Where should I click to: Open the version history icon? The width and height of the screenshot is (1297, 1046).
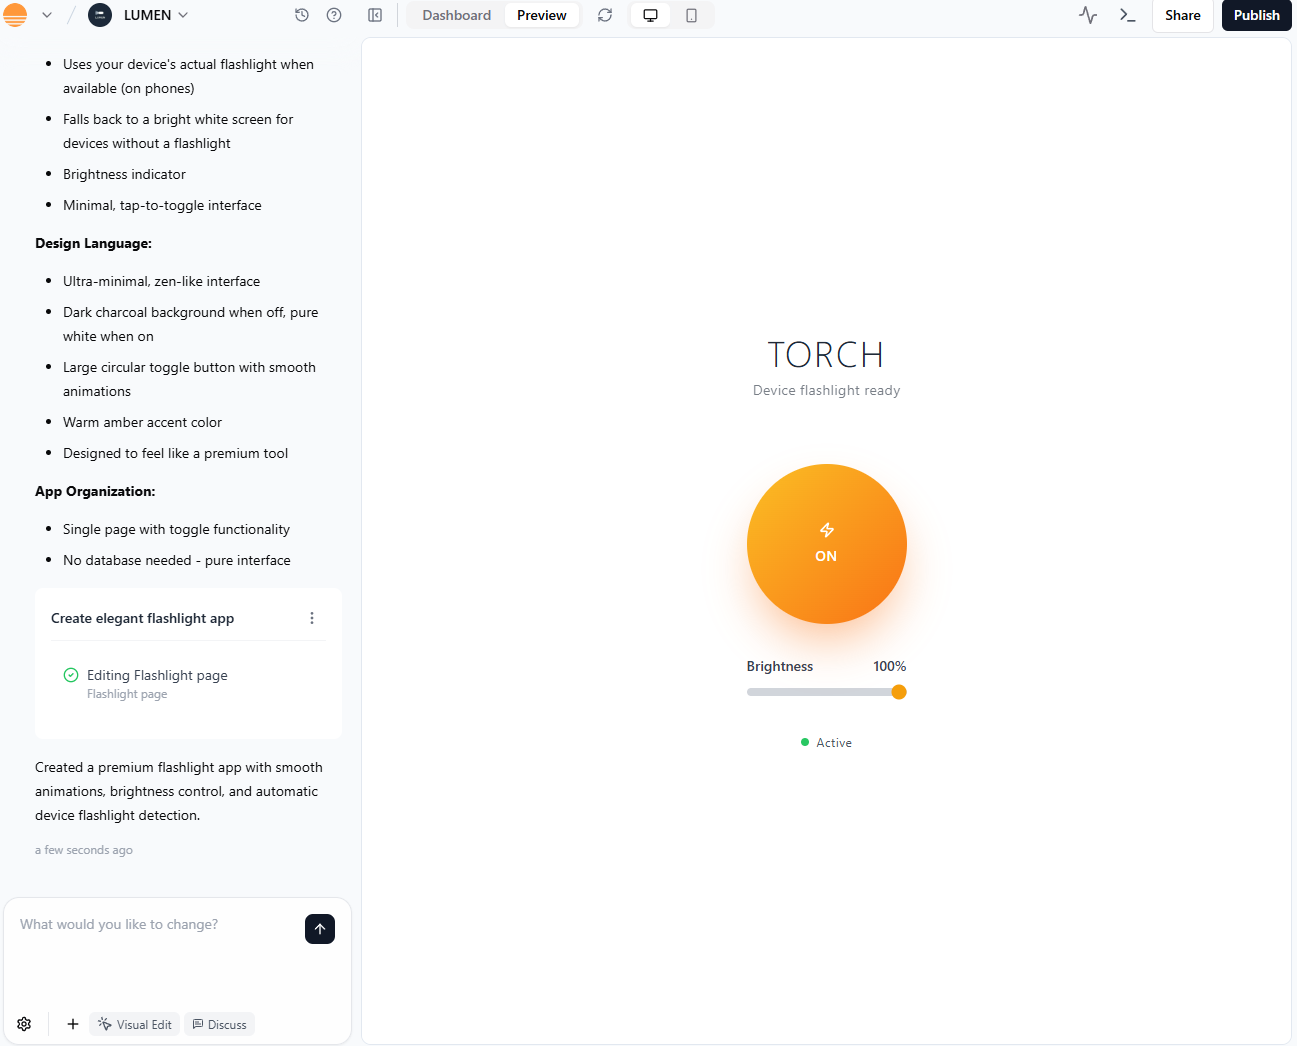coord(301,15)
